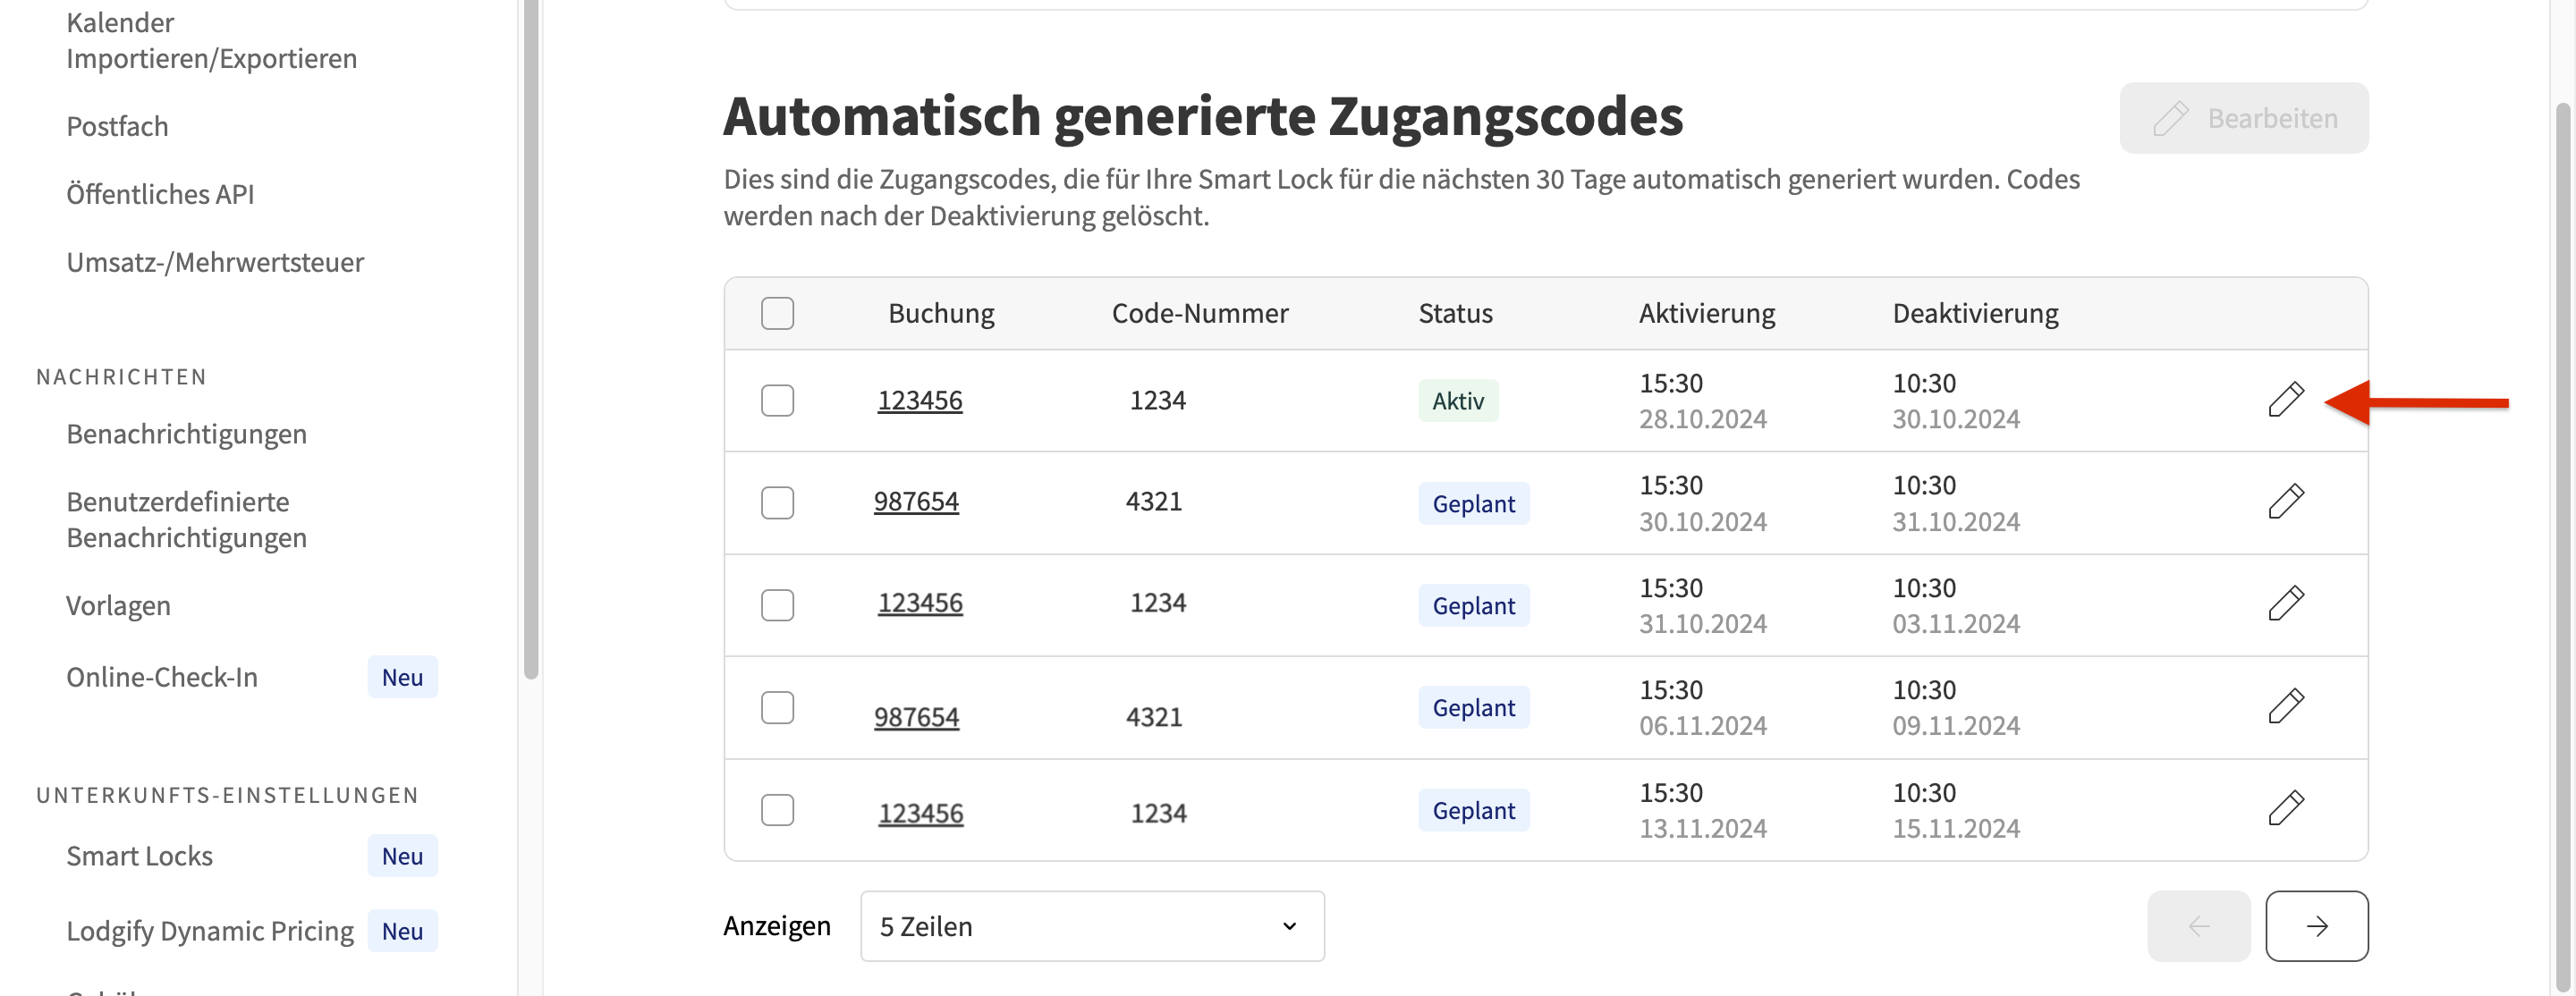Click the pencil icon on the active code row
Image resolution: width=2576 pixels, height=996 pixels.
[x=2289, y=400]
